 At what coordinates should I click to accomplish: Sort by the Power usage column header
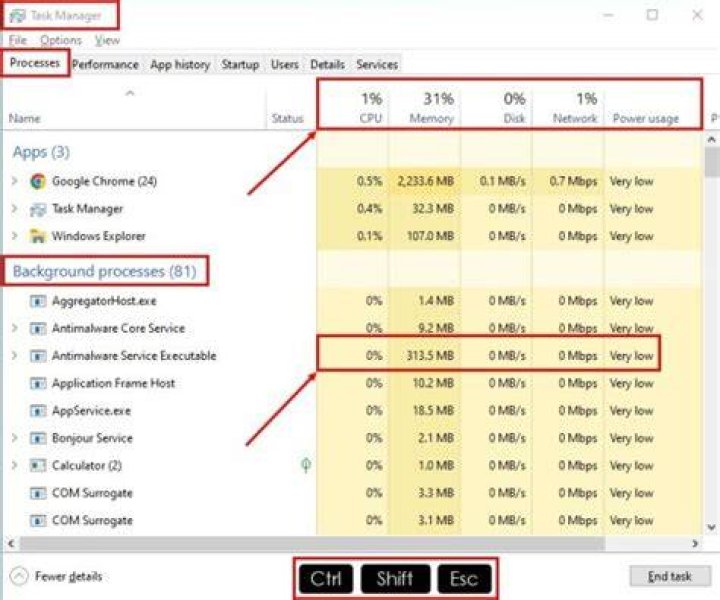click(646, 119)
